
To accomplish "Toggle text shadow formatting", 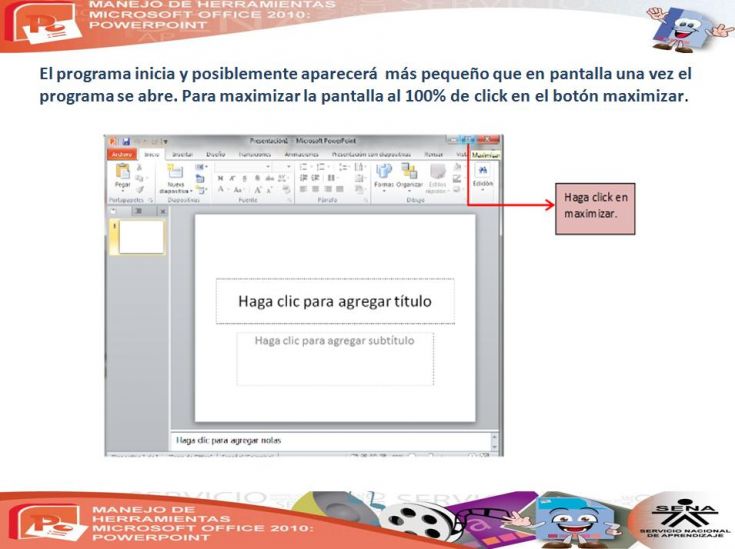I will 257,179.
